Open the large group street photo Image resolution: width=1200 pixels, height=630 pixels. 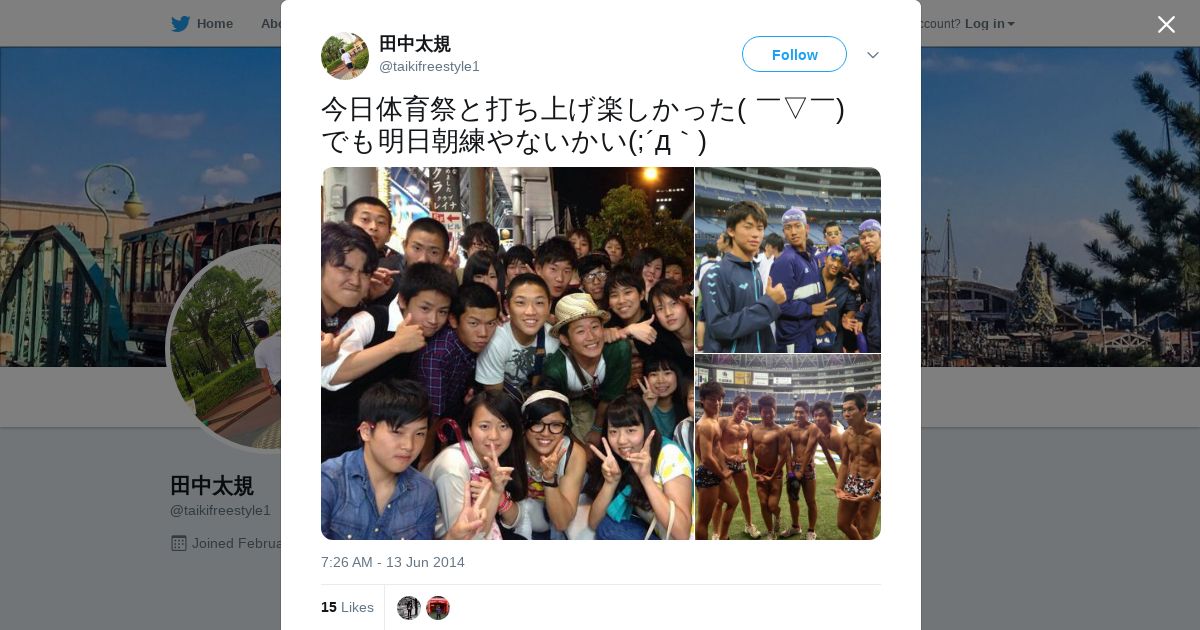point(507,353)
